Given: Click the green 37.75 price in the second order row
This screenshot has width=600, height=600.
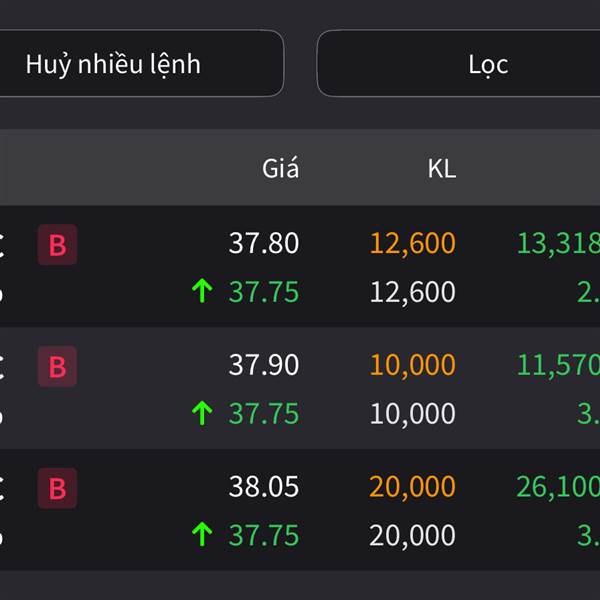Looking at the screenshot, I should (264, 414).
